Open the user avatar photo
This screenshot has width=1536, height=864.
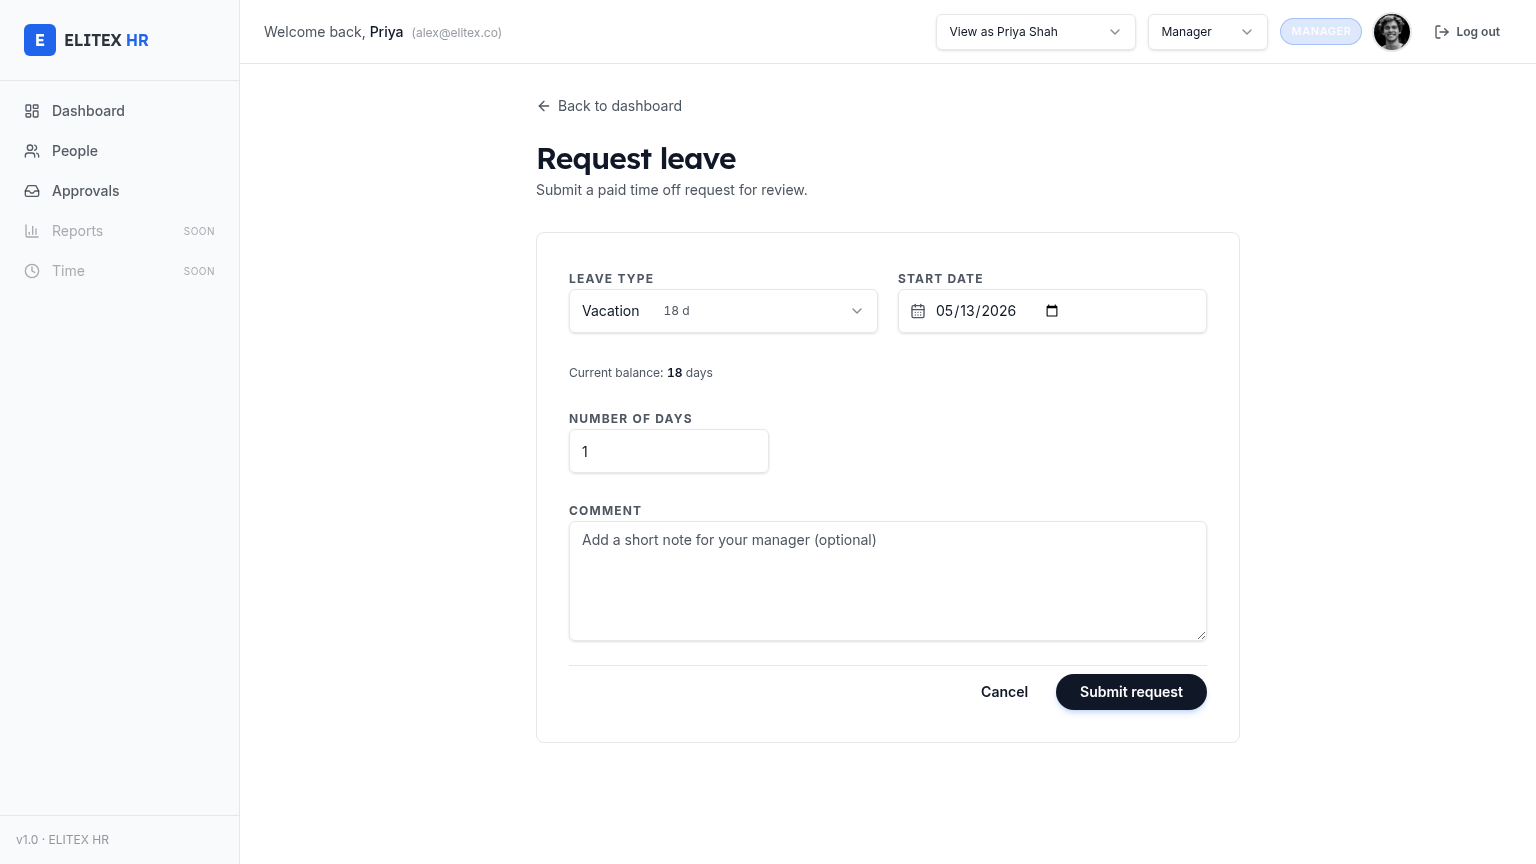1392,32
